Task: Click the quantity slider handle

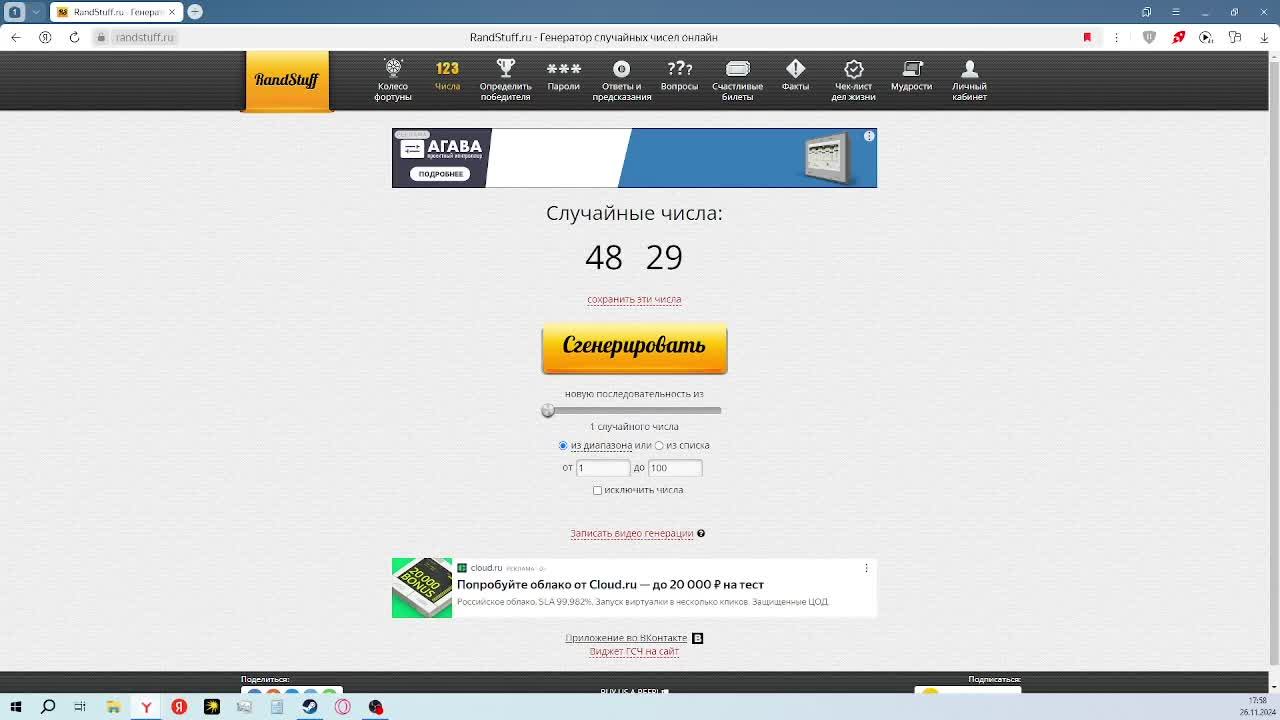Action: pyautogui.click(x=548, y=411)
